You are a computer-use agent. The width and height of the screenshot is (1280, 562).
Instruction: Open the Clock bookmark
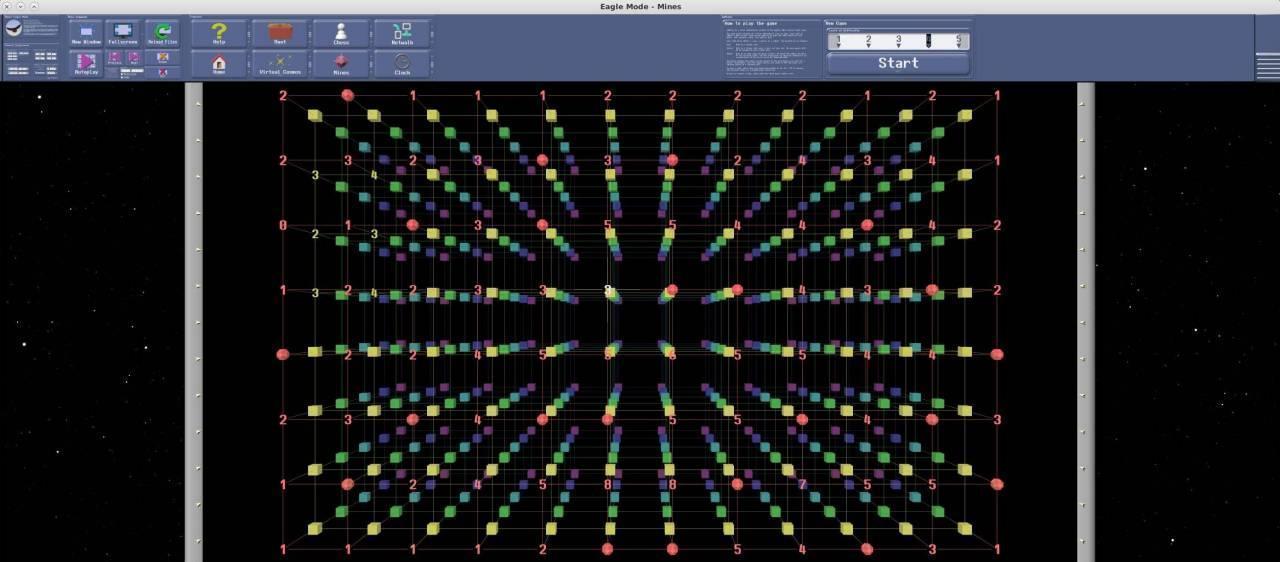click(402, 65)
